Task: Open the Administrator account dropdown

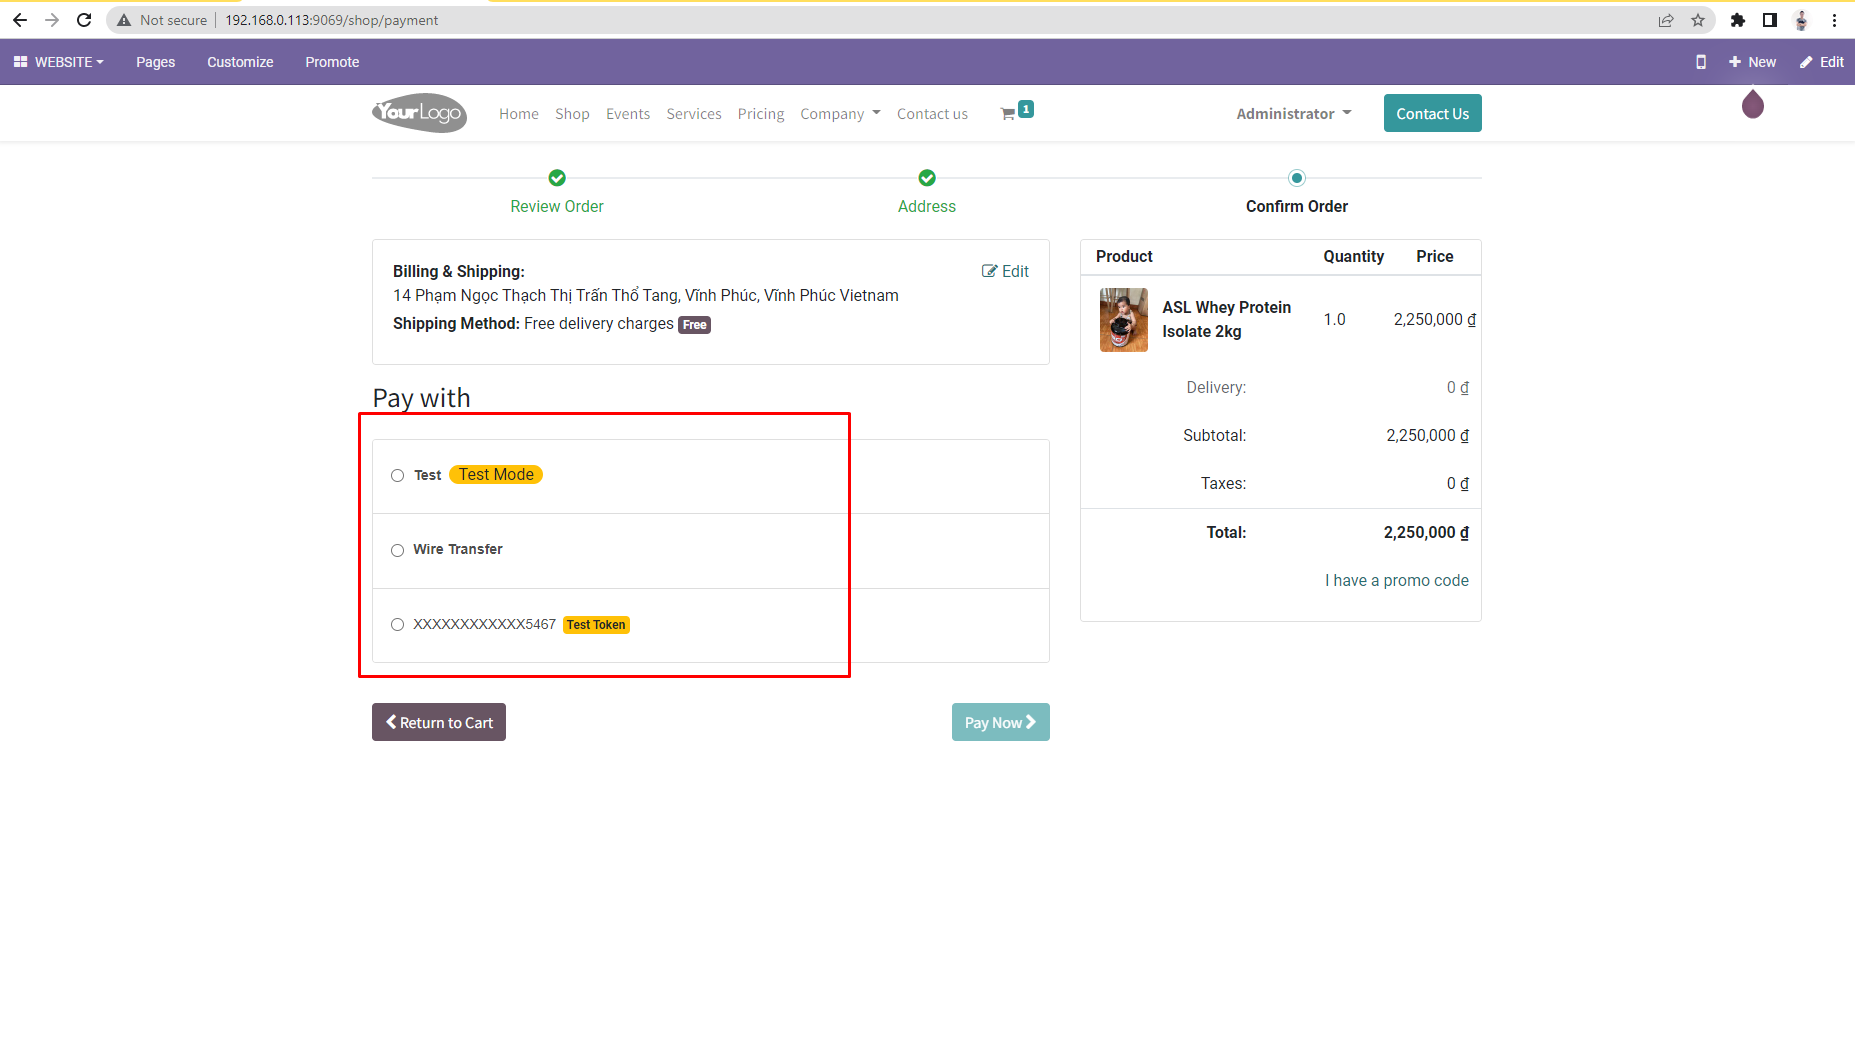Action: [x=1293, y=113]
